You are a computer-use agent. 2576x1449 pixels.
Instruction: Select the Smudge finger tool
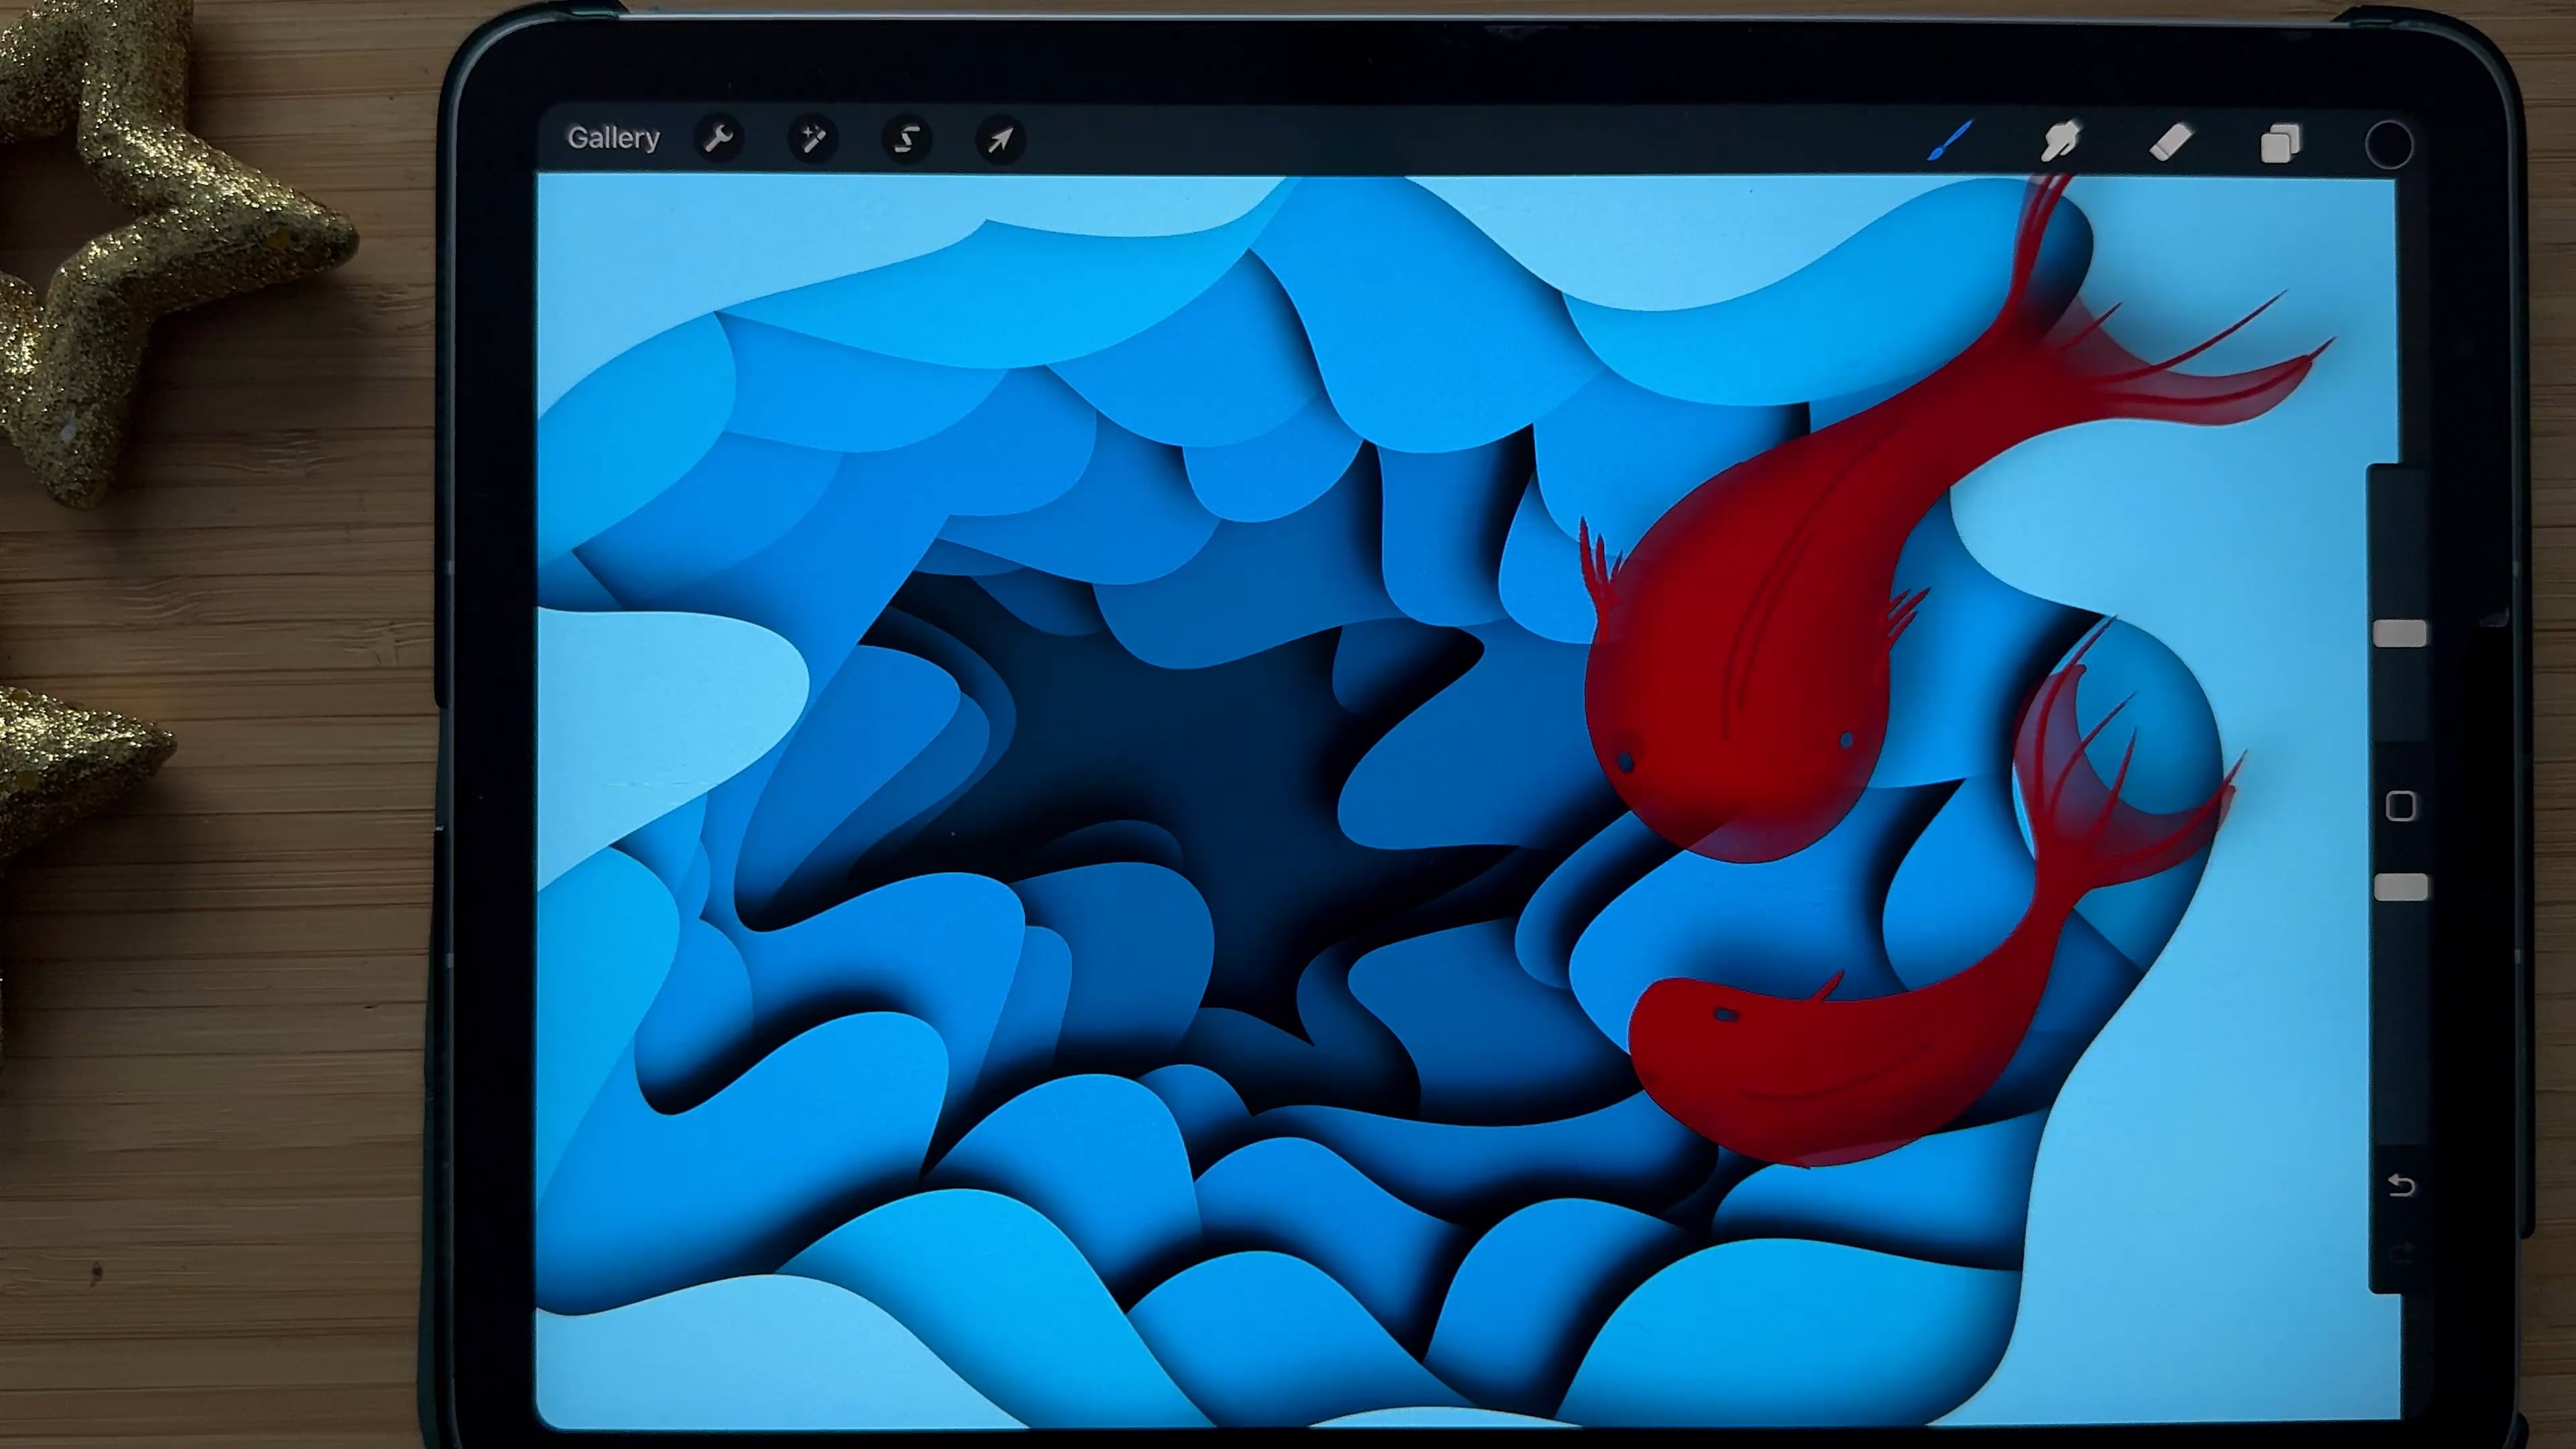coord(2061,142)
